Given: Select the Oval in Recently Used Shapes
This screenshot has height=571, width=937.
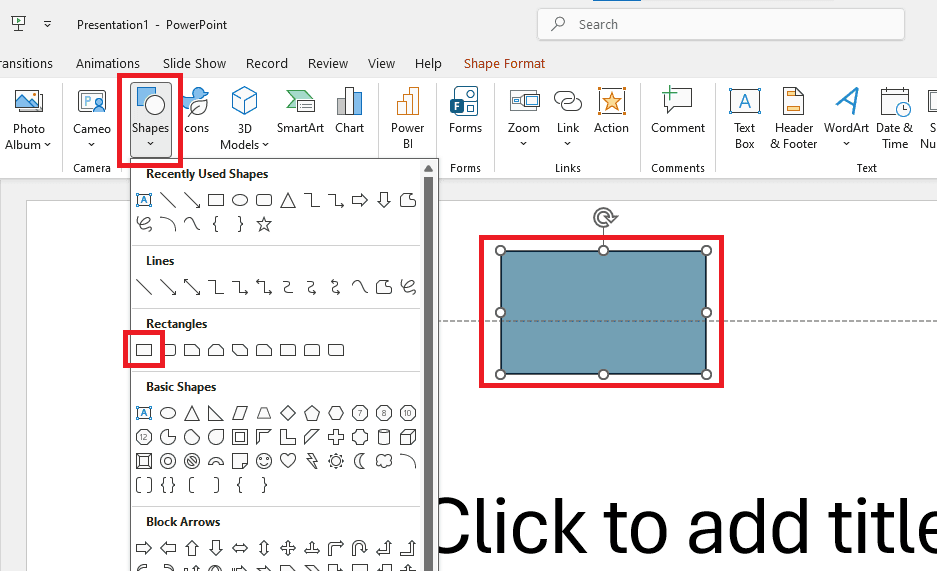Looking at the screenshot, I should tap(240, 200).
